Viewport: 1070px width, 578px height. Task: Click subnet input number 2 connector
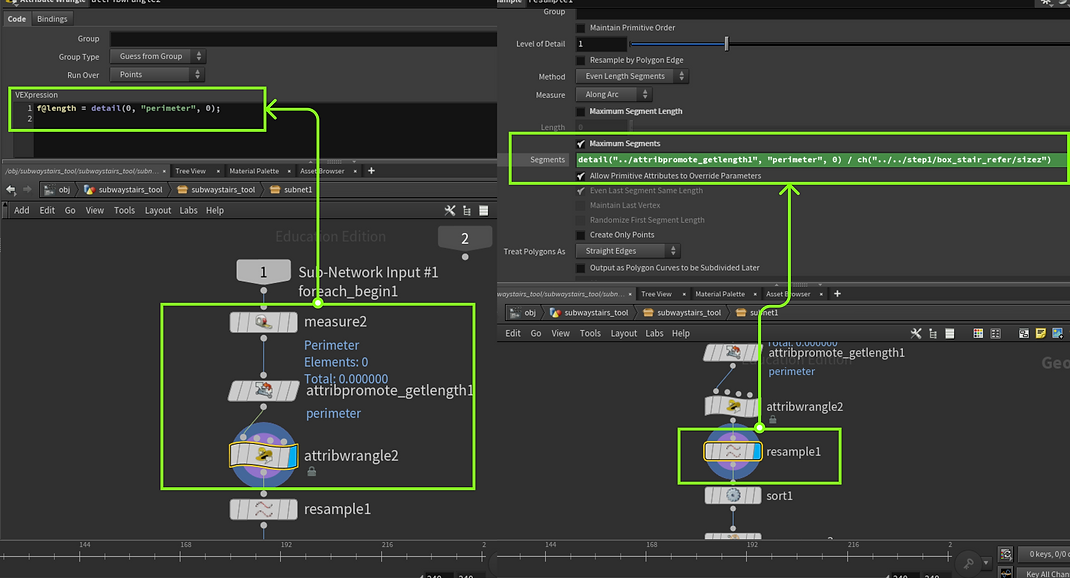[x=465, y=257]
